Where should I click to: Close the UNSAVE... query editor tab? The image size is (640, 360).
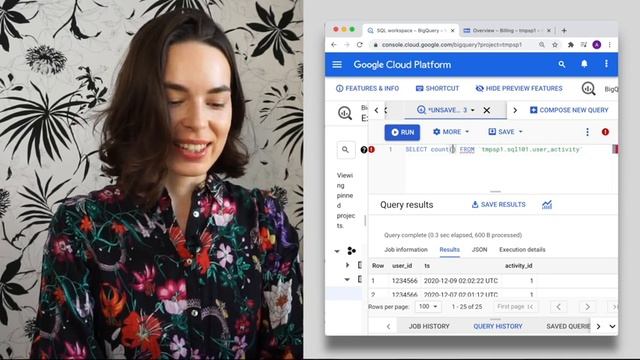487,110
